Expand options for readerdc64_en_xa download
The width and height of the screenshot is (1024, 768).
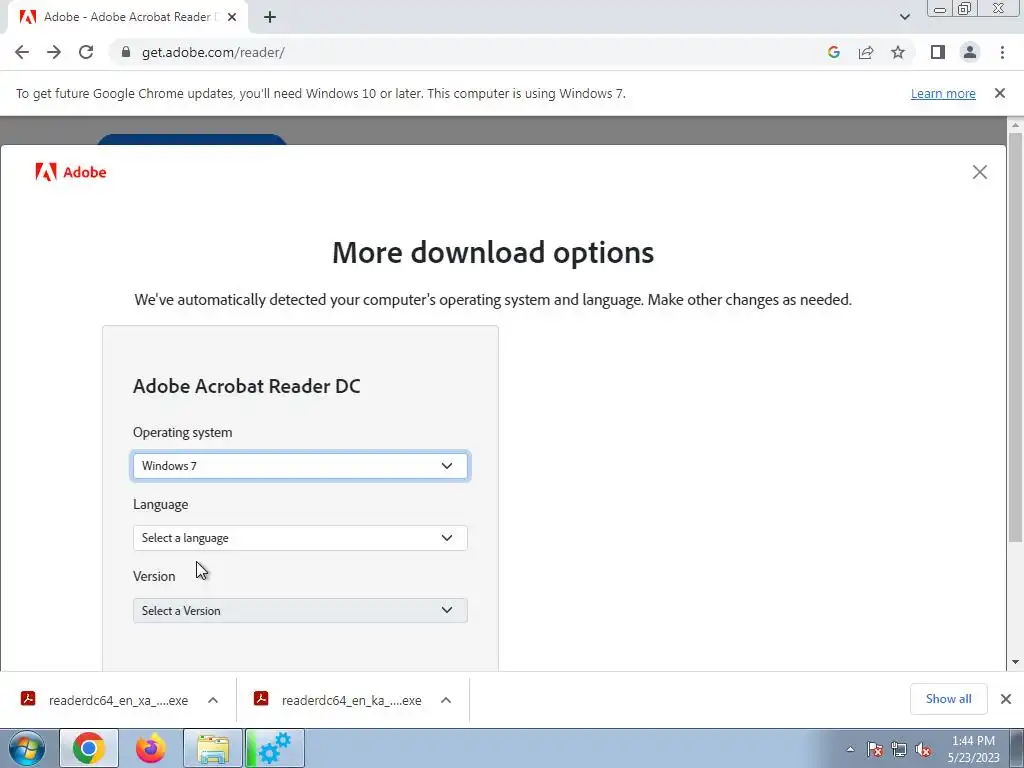[x=213, y=700]
